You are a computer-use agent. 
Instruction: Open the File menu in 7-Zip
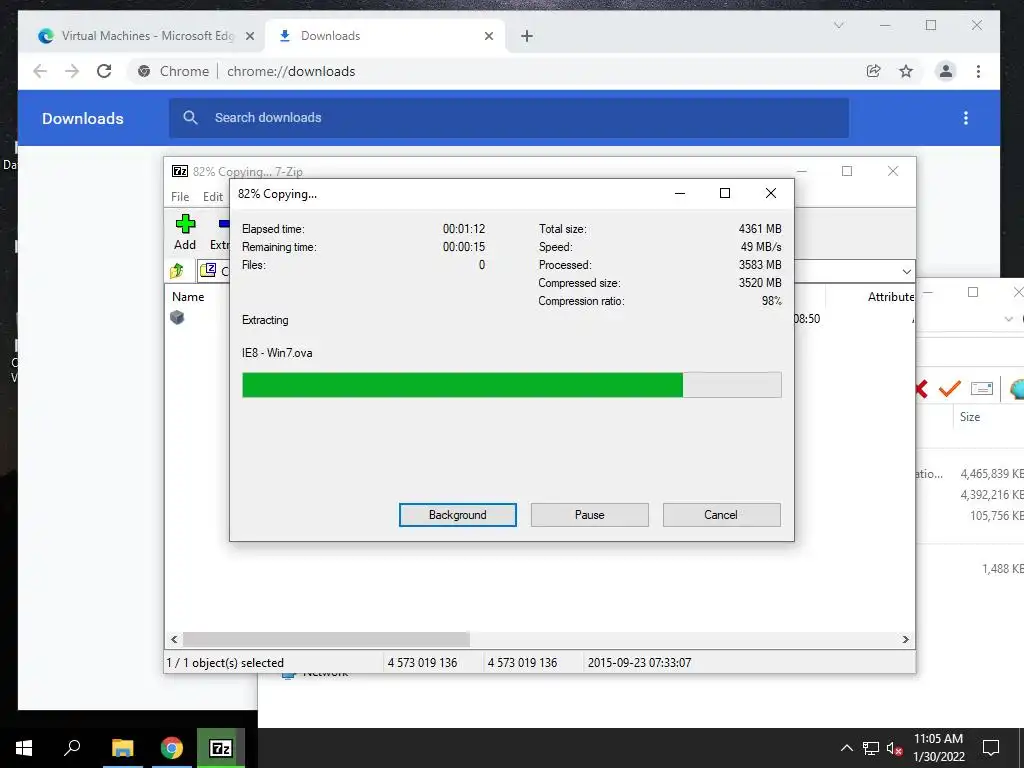point(180,197)
